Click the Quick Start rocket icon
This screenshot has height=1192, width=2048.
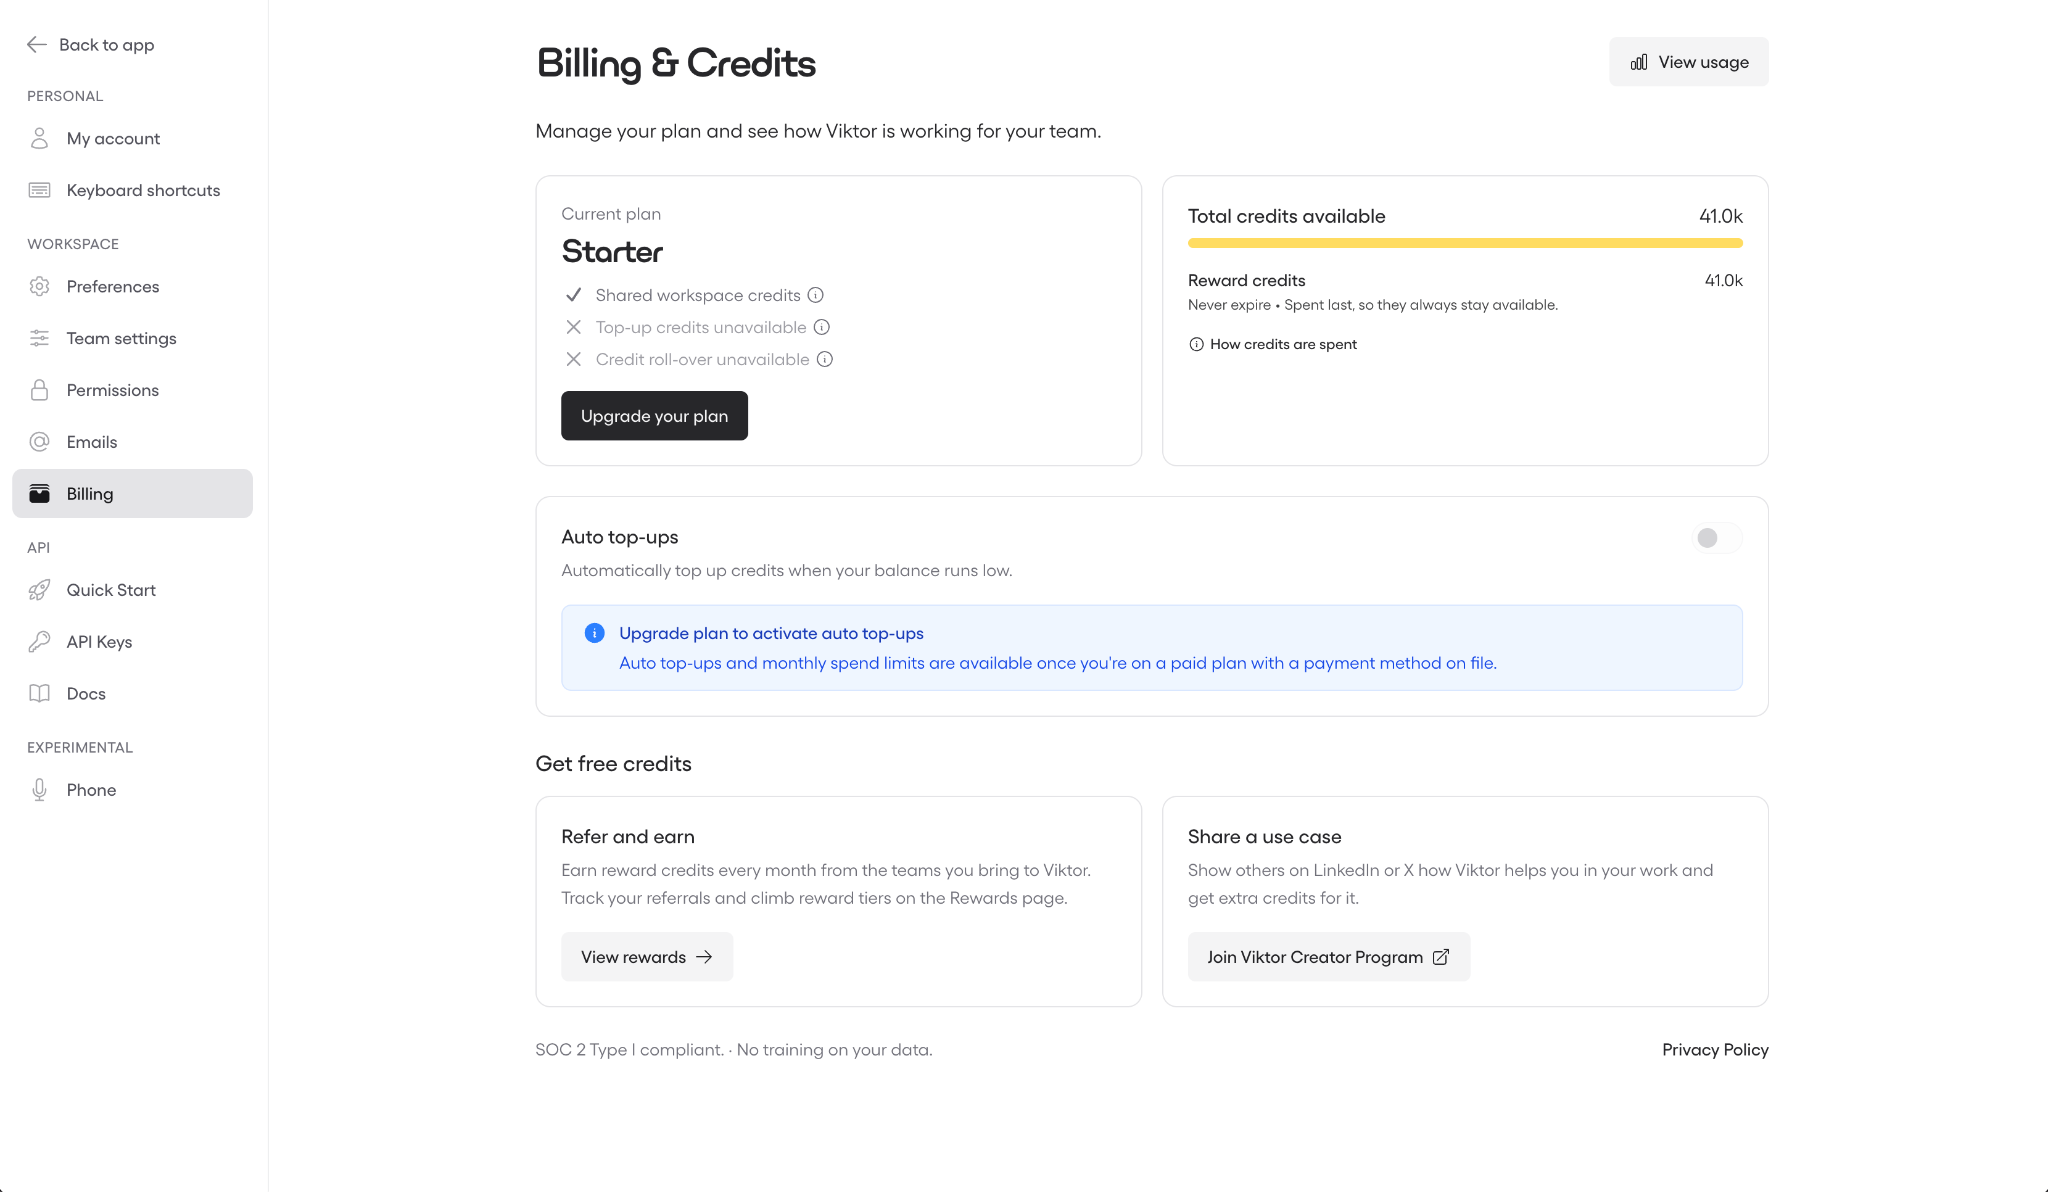click(39, 590)
